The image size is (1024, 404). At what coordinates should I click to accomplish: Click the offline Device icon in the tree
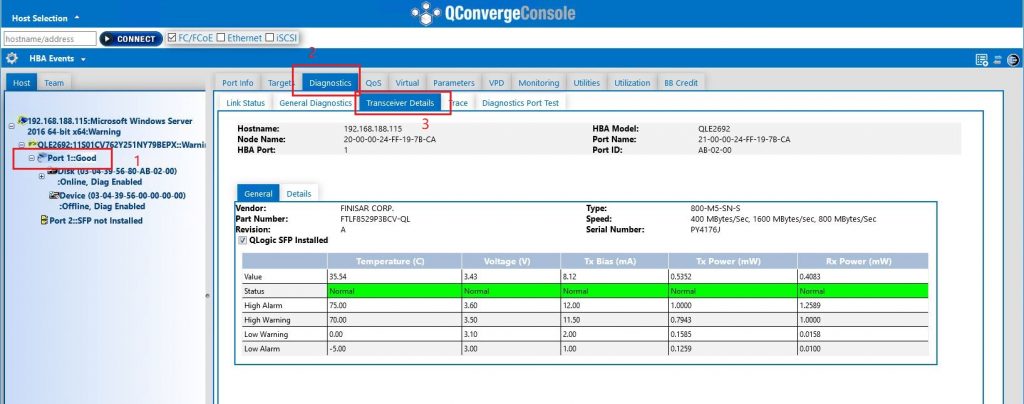click(x=54, y=195)
